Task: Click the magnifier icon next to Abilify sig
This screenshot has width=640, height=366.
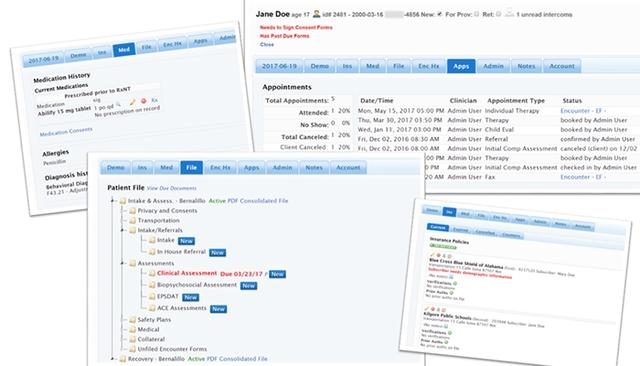Action: coord(118,104)
